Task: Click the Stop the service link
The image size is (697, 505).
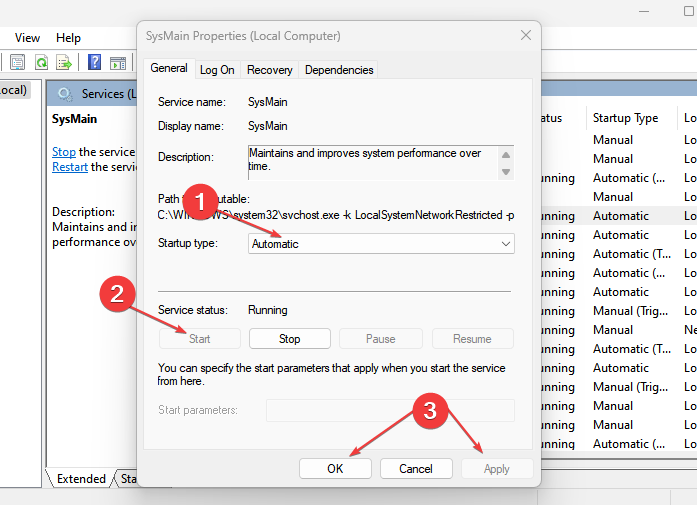Action: [x=64, y=152]
